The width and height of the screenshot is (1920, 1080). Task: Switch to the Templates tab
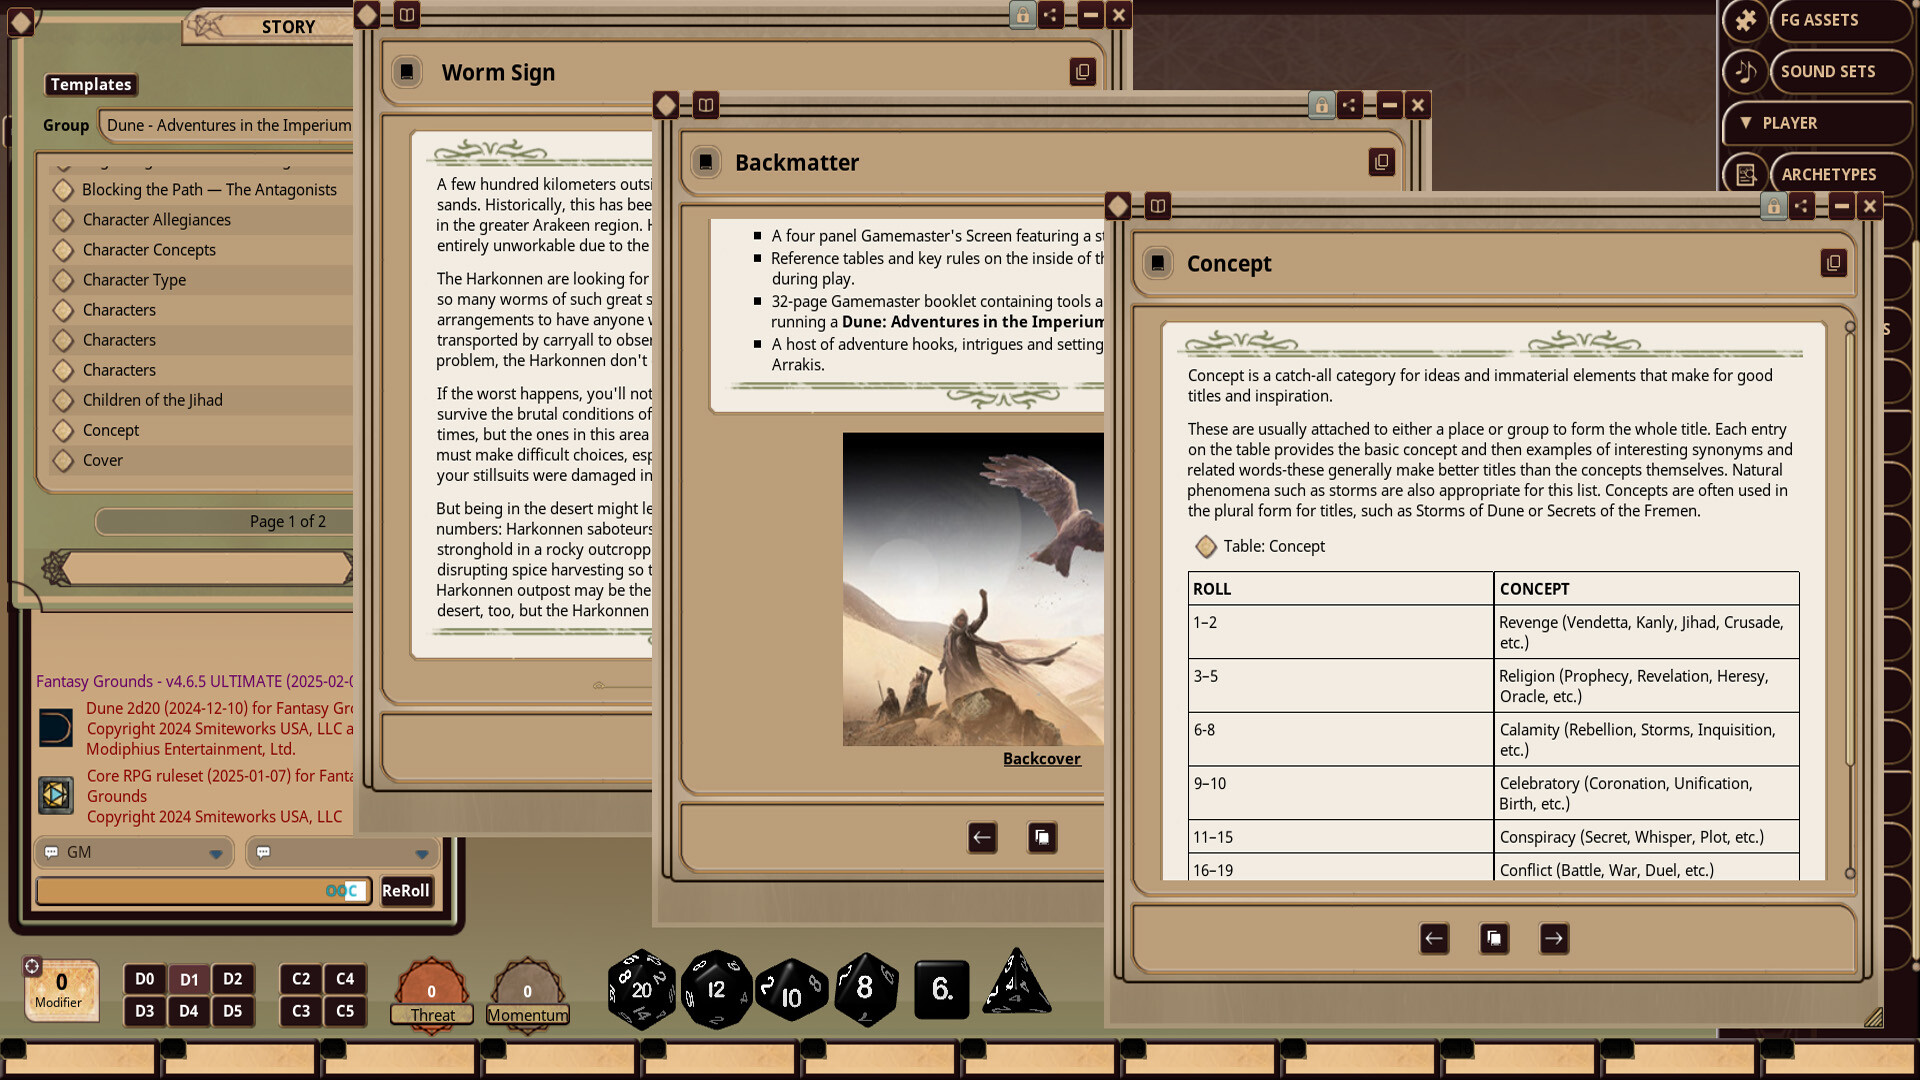click(90, 84)
